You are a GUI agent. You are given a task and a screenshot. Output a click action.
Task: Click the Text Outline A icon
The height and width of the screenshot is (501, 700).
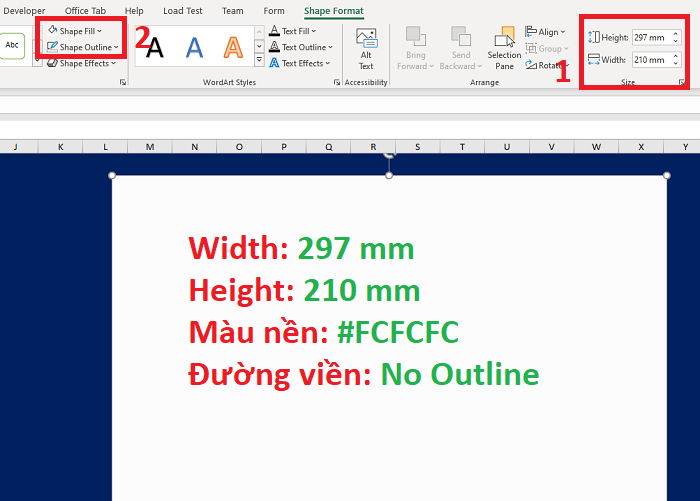274,46
